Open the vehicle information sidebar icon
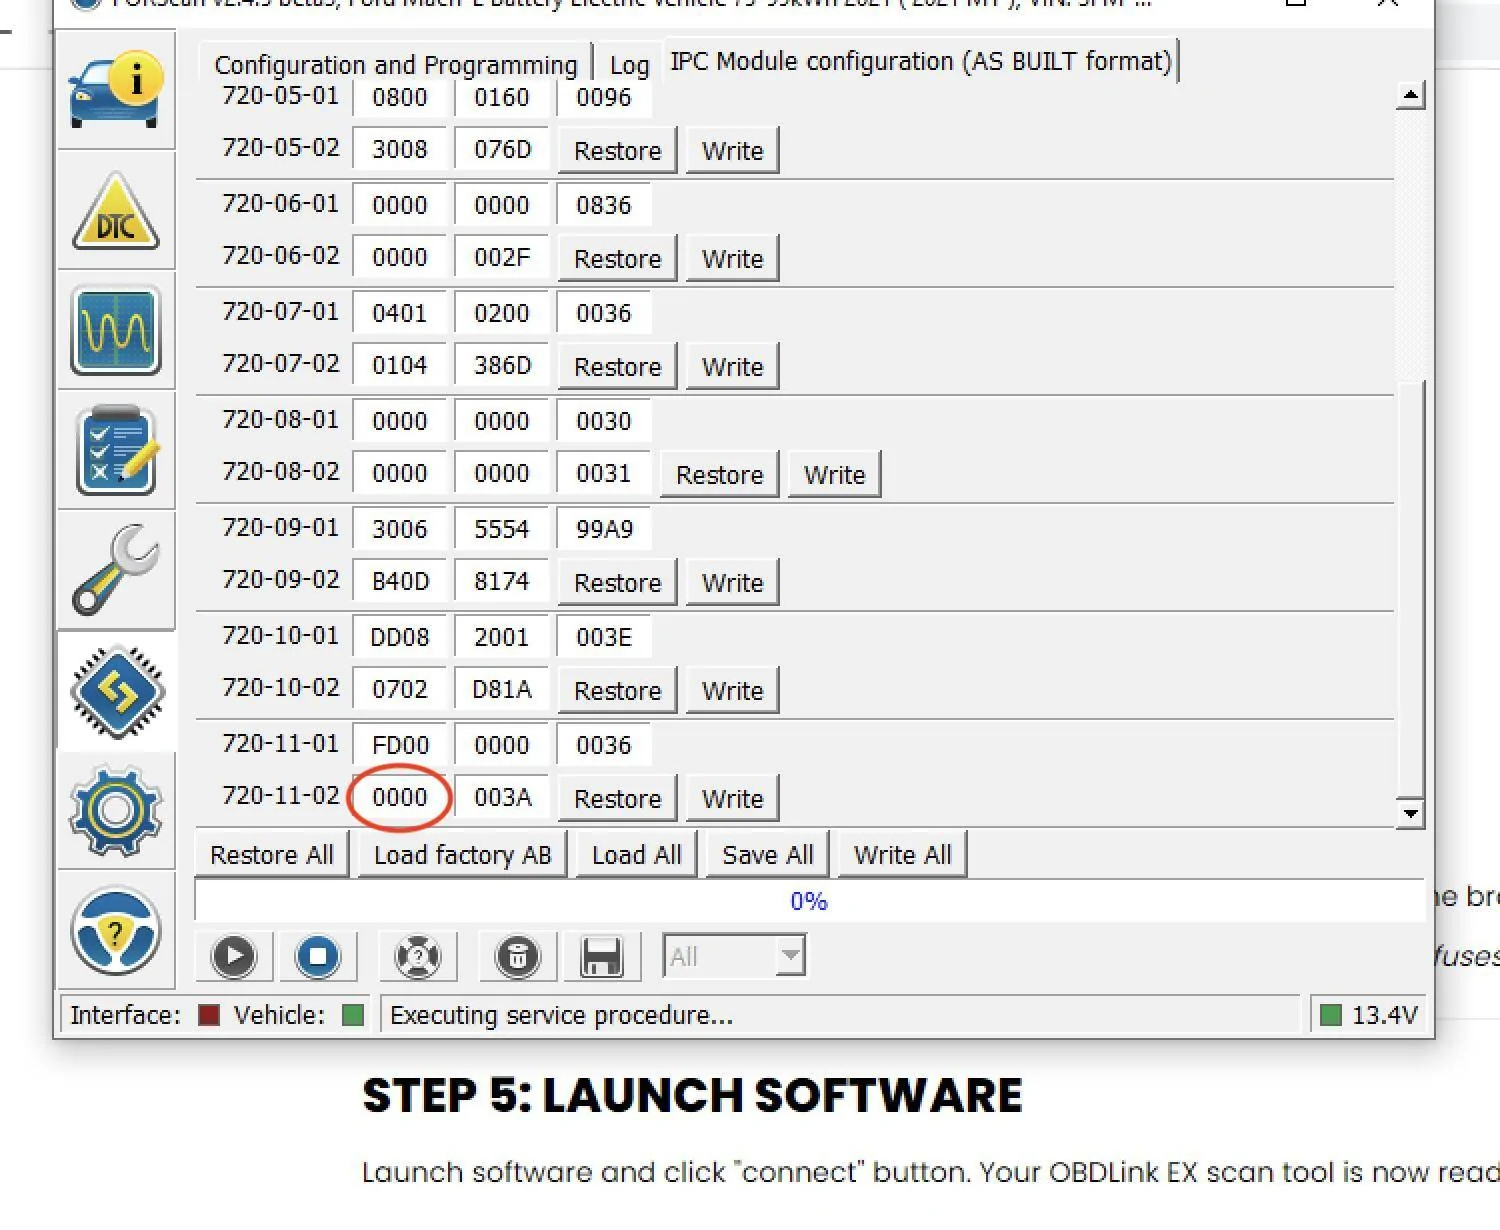The width and height of the screenshot is (1500, 1230). pos(116,91)
